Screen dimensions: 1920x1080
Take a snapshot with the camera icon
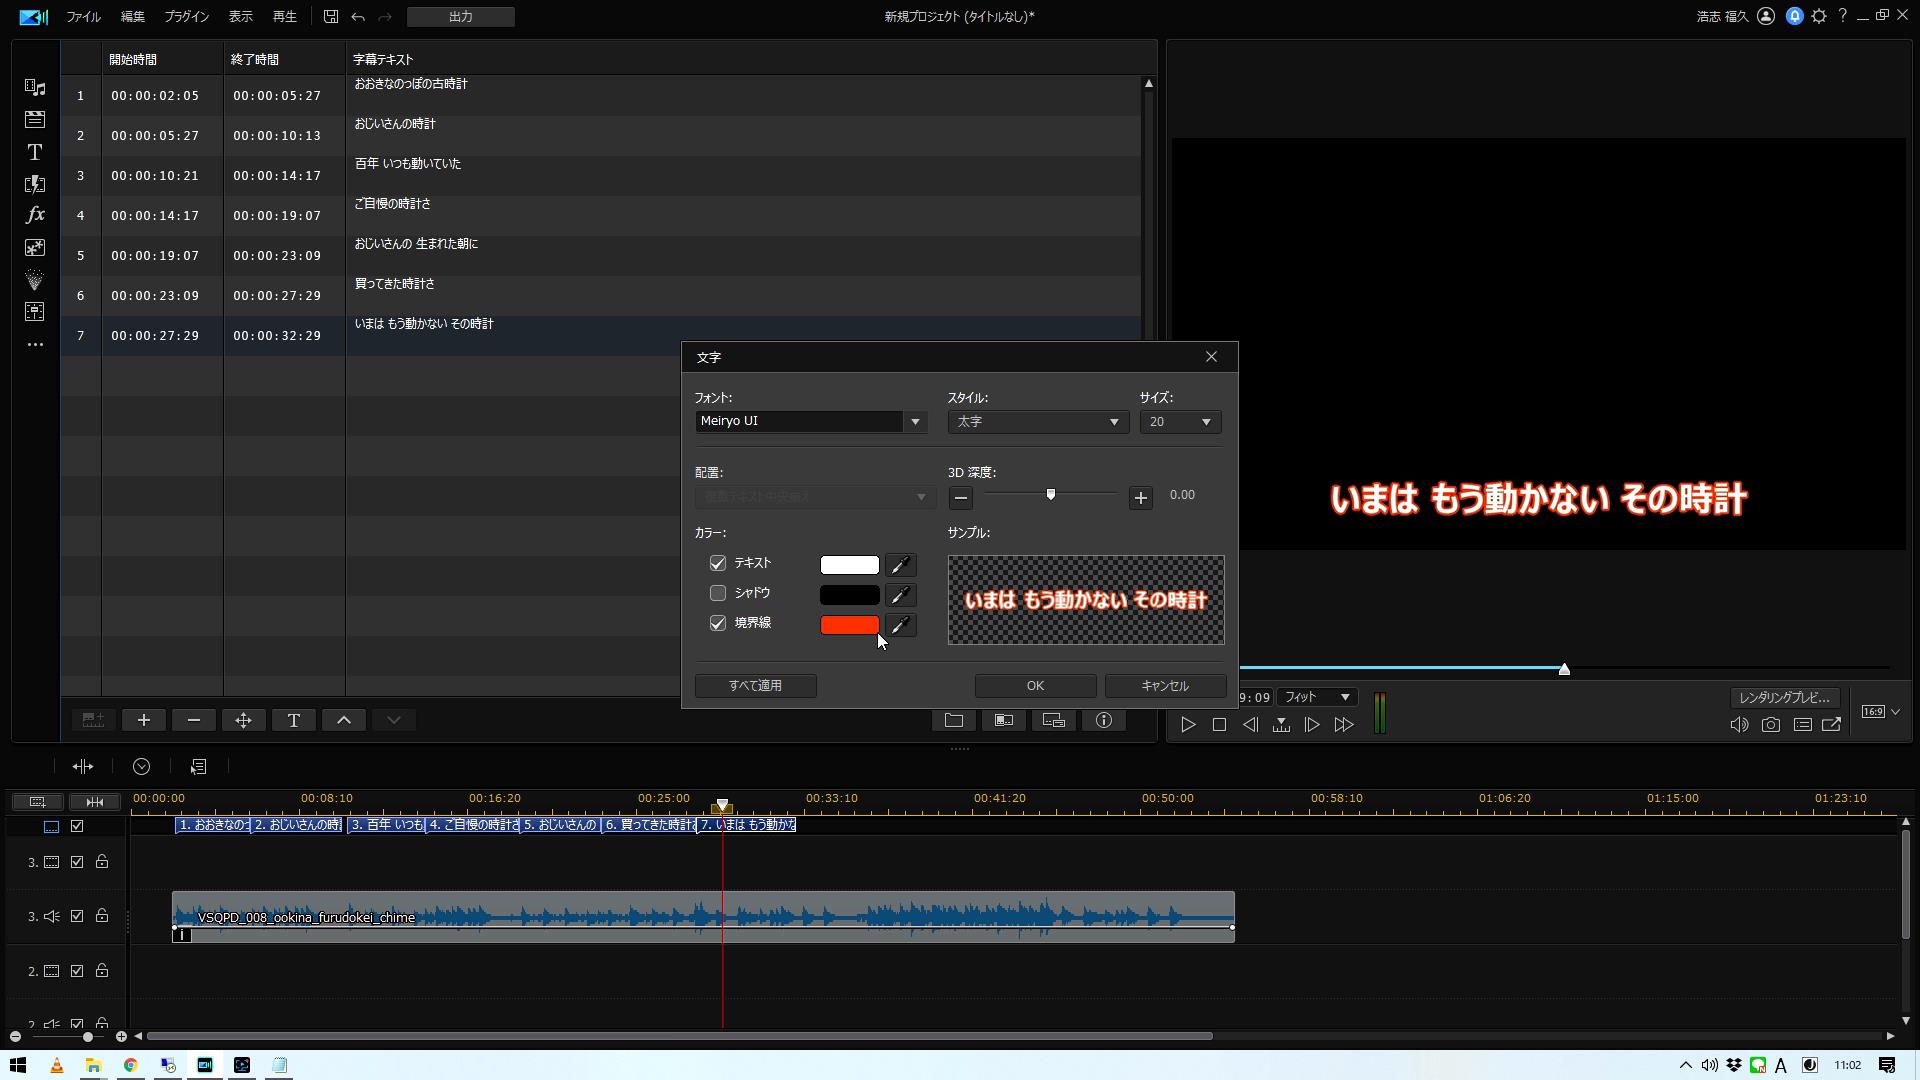click(1770, 725)
